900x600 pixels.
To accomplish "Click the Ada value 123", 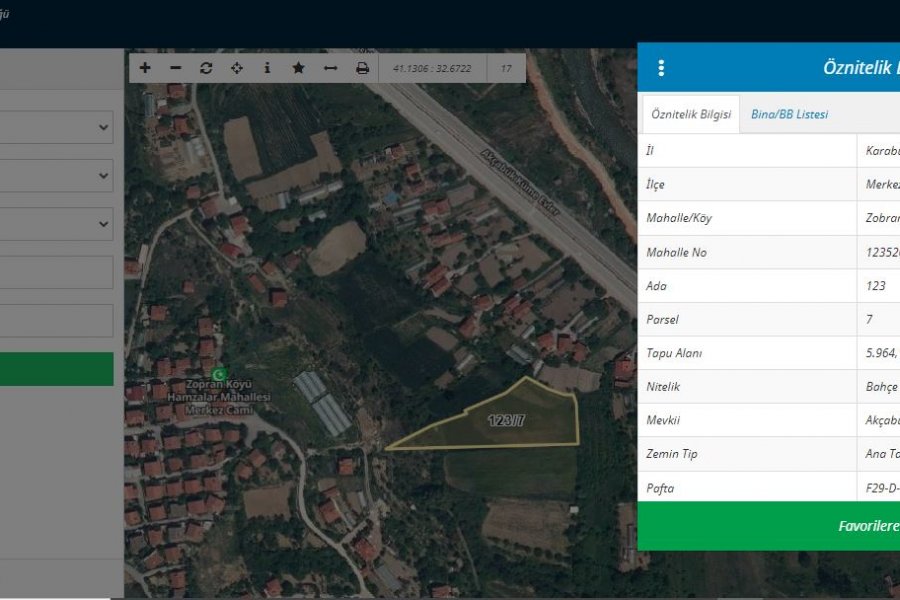I will click(x=876, y=286).
